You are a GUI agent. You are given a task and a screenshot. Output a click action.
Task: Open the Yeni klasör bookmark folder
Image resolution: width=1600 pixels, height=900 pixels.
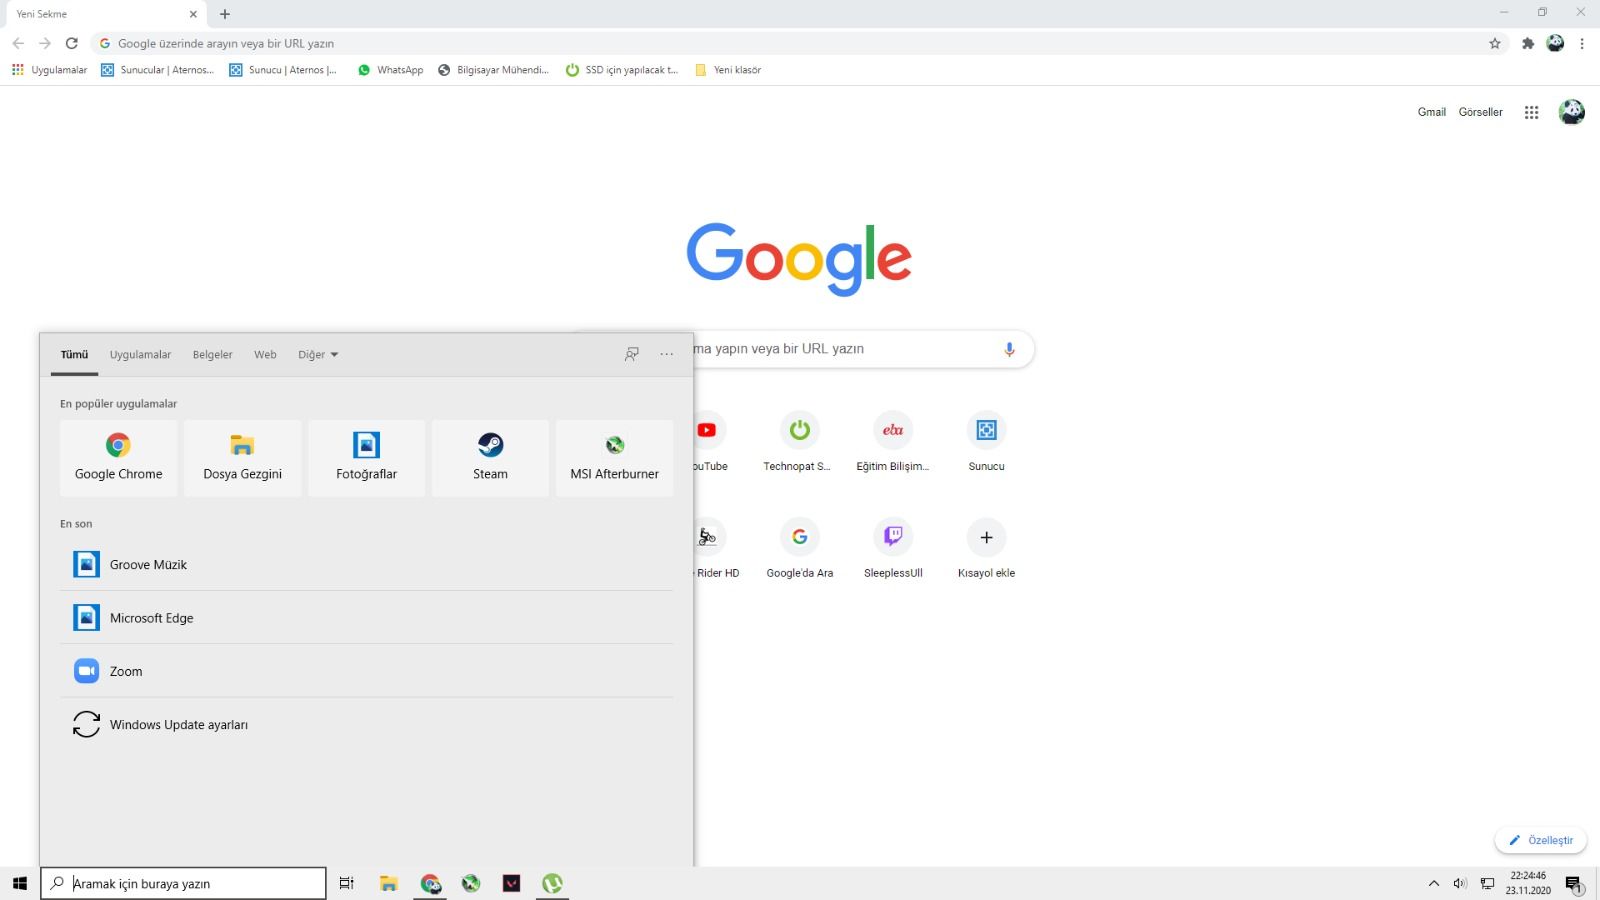pyautogui.click(x=728, y=70)
